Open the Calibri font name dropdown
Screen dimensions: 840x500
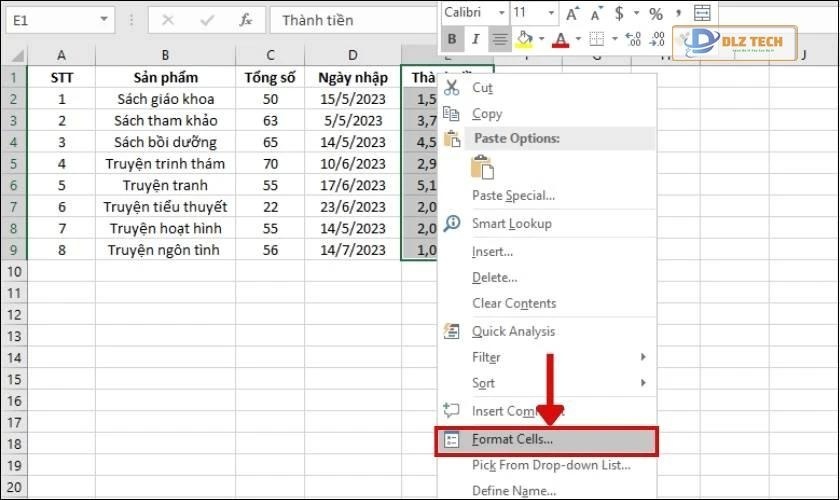point(501,12)
